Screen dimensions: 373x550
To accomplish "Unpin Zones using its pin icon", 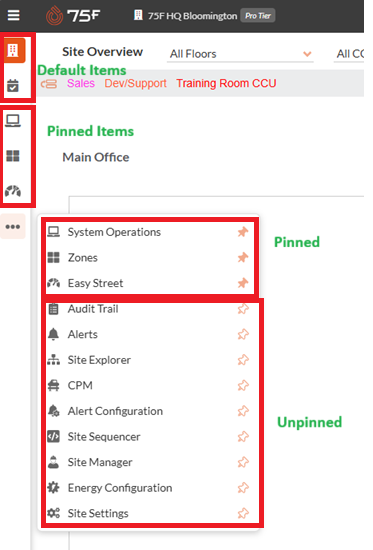I will (x=243, y=257).
